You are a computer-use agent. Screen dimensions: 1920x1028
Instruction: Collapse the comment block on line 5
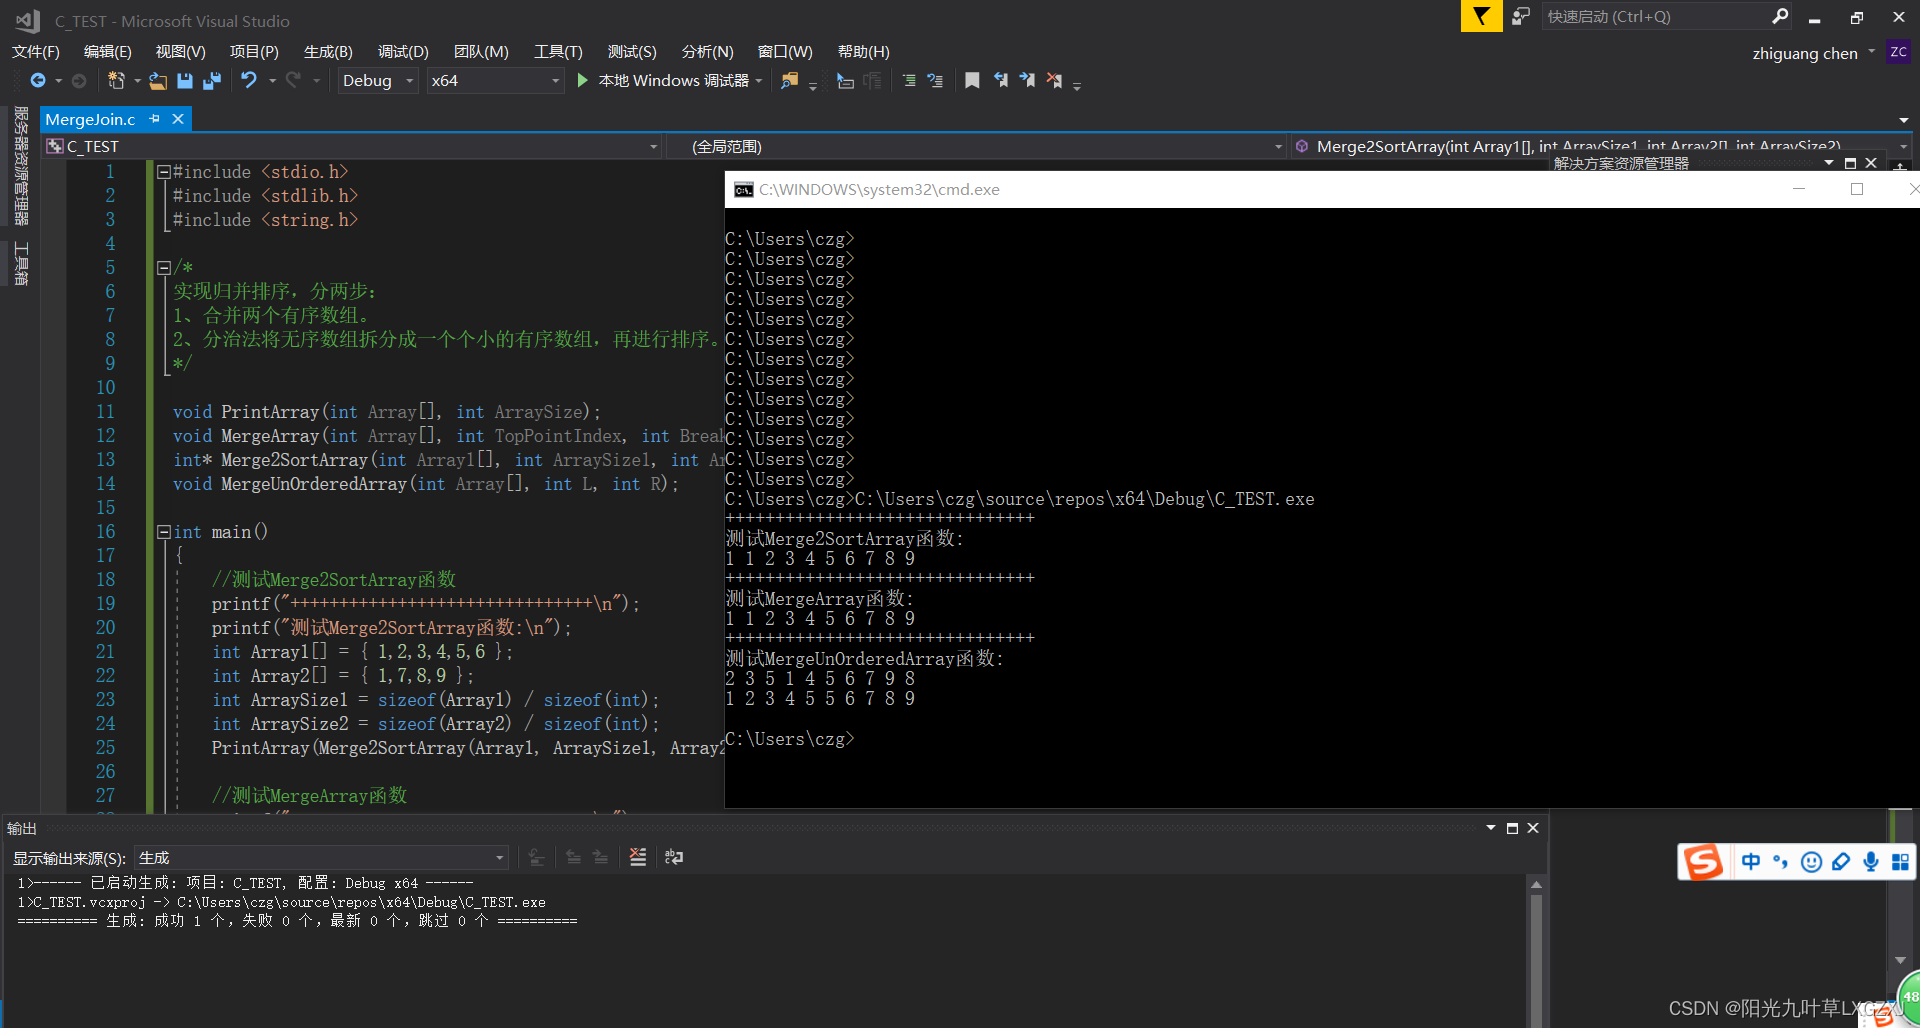[x=163, y=268]
